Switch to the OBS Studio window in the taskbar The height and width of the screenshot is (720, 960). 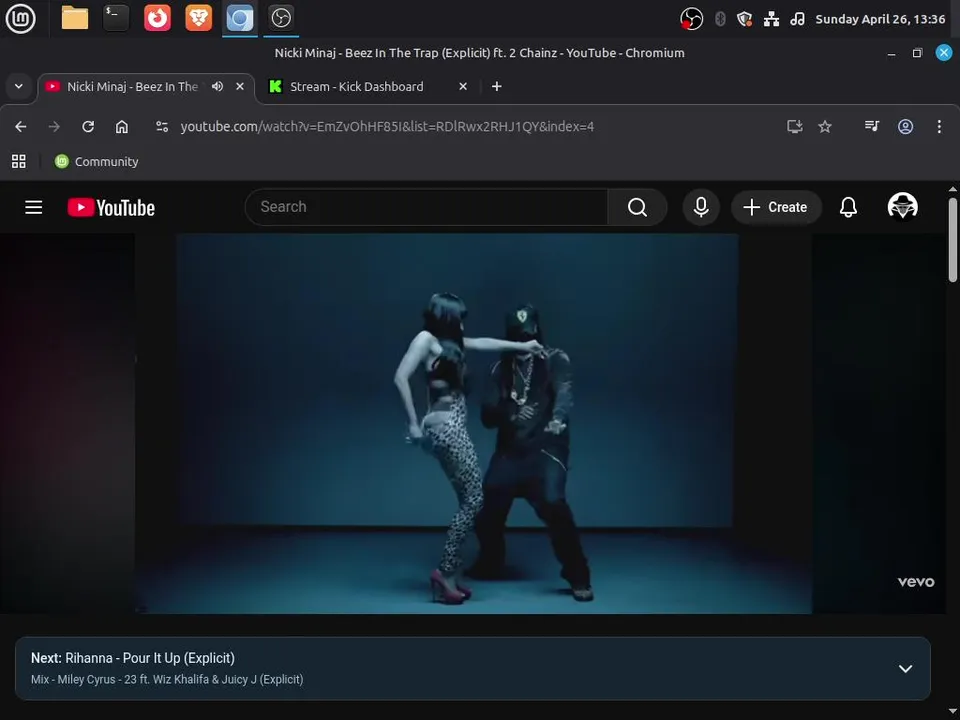281,18
